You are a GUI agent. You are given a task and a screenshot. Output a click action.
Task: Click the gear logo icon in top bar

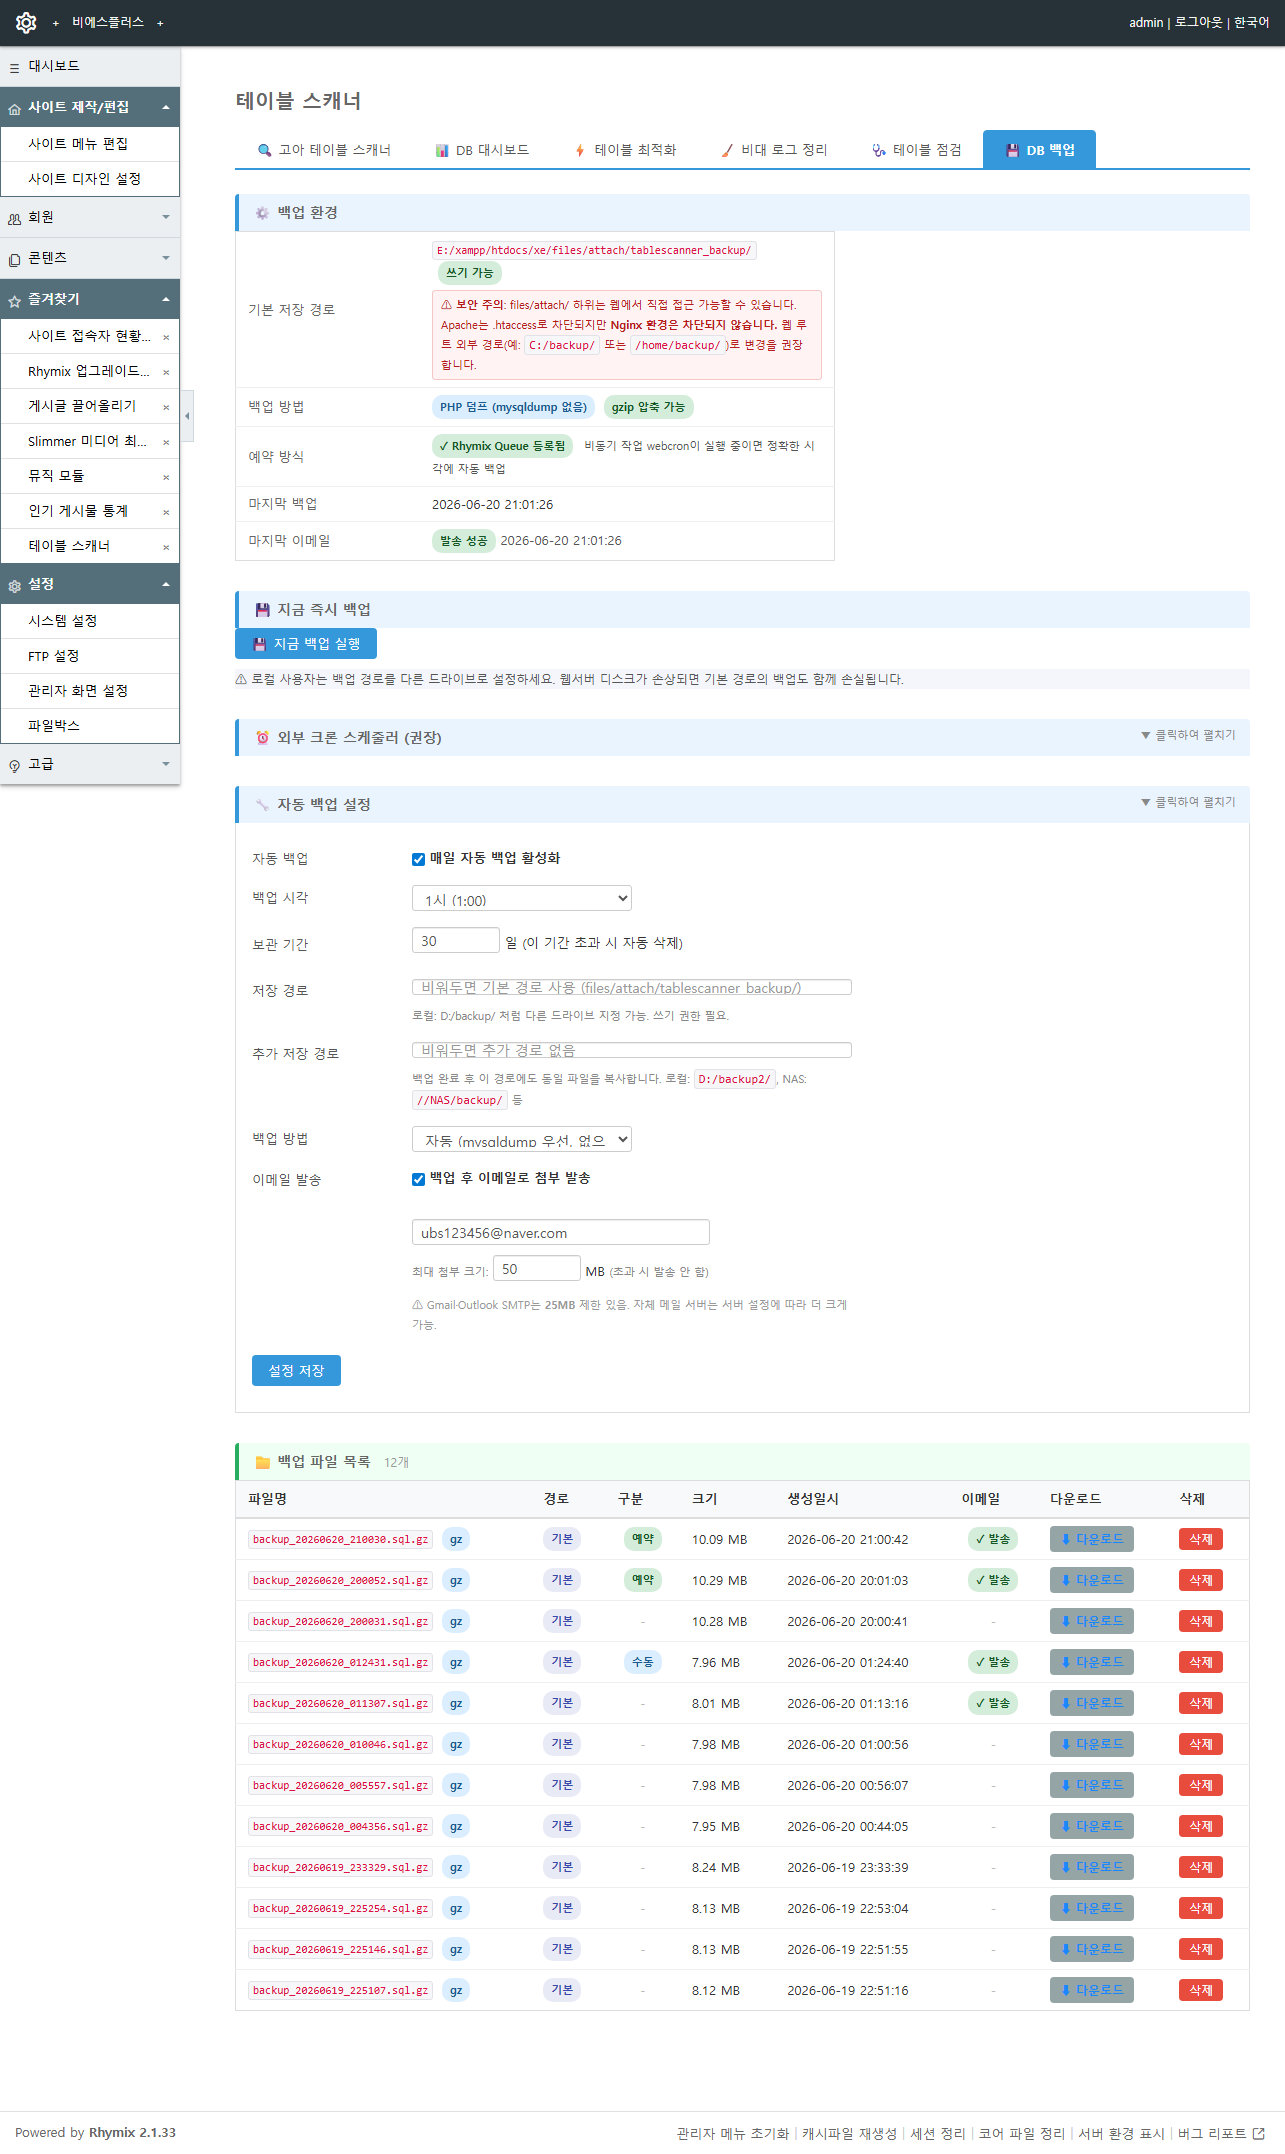pos(26,22)
